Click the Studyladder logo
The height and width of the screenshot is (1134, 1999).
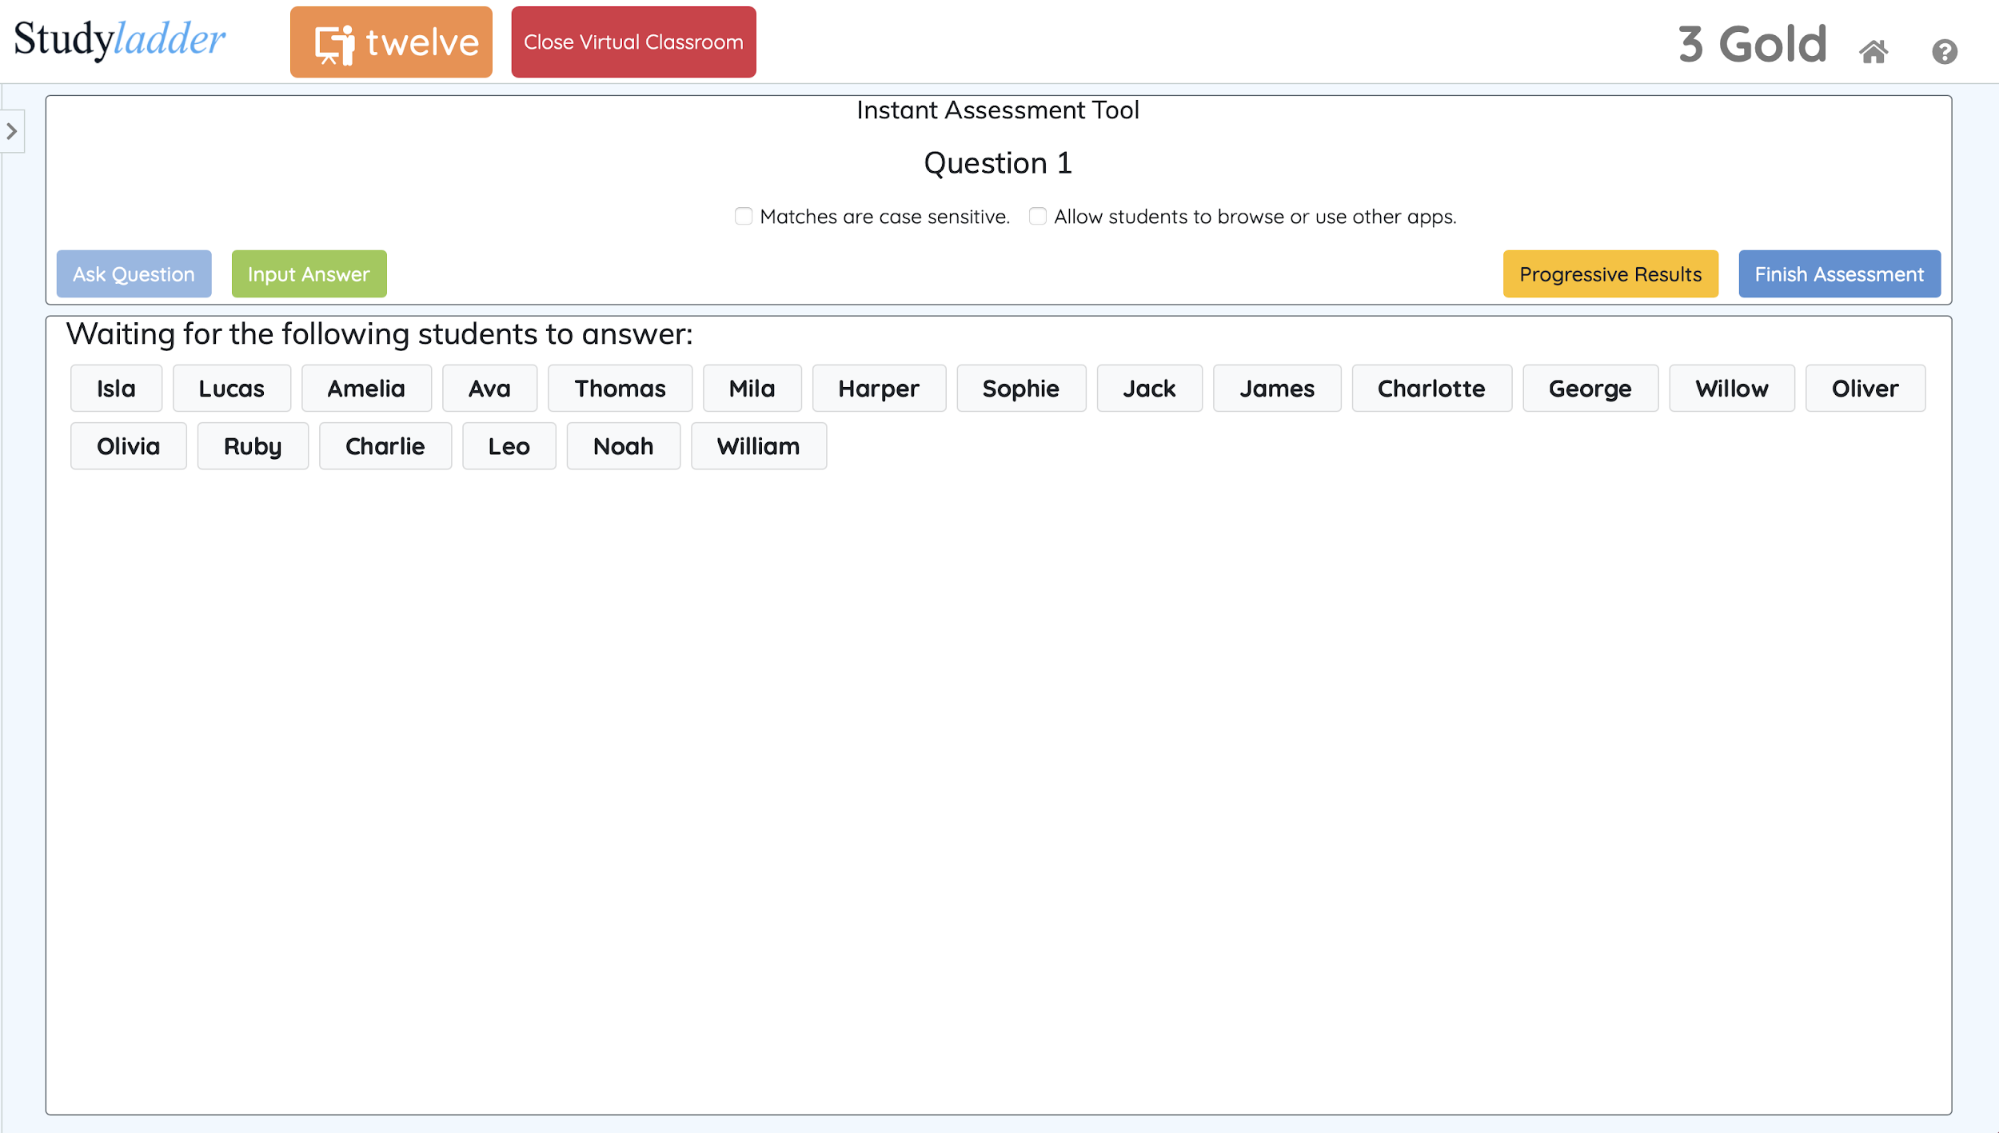pos(119,40)
